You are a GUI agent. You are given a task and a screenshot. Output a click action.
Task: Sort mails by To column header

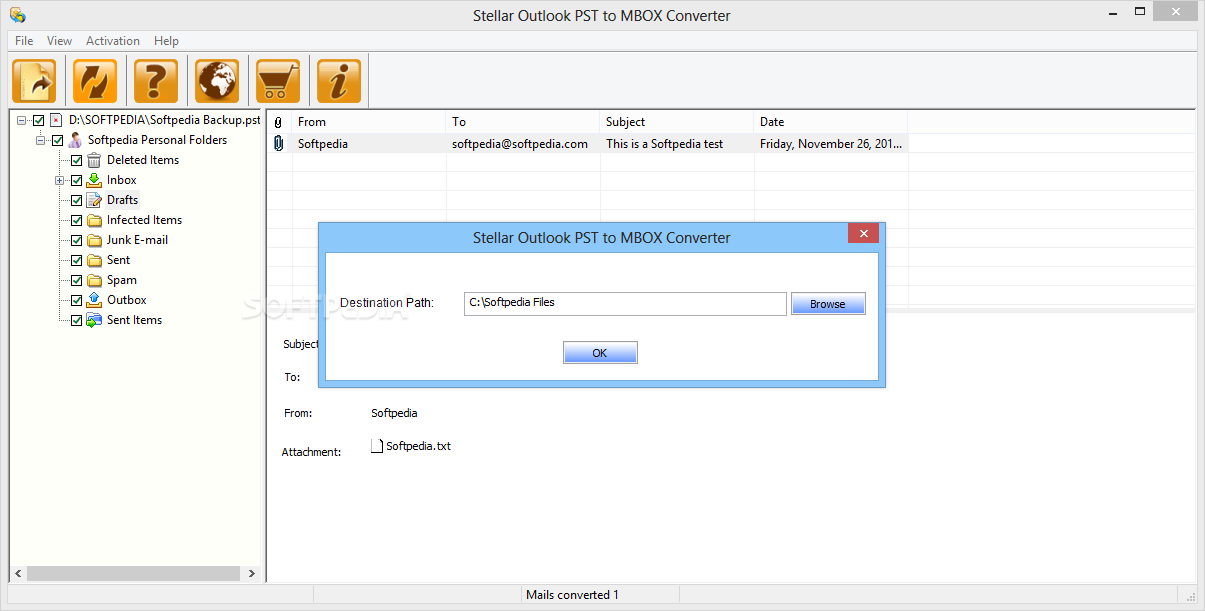click(523, 122)
